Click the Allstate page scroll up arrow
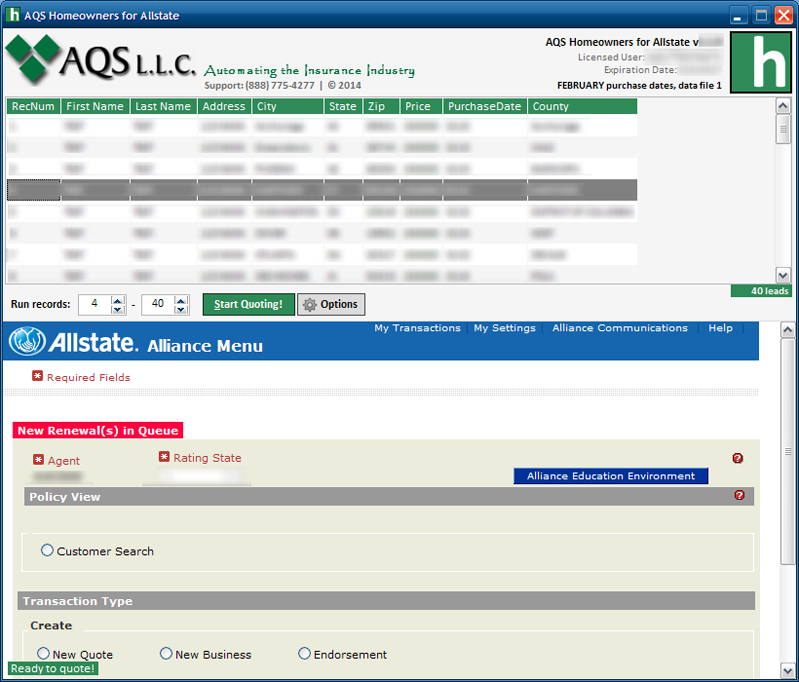 (x=787, y=330)
